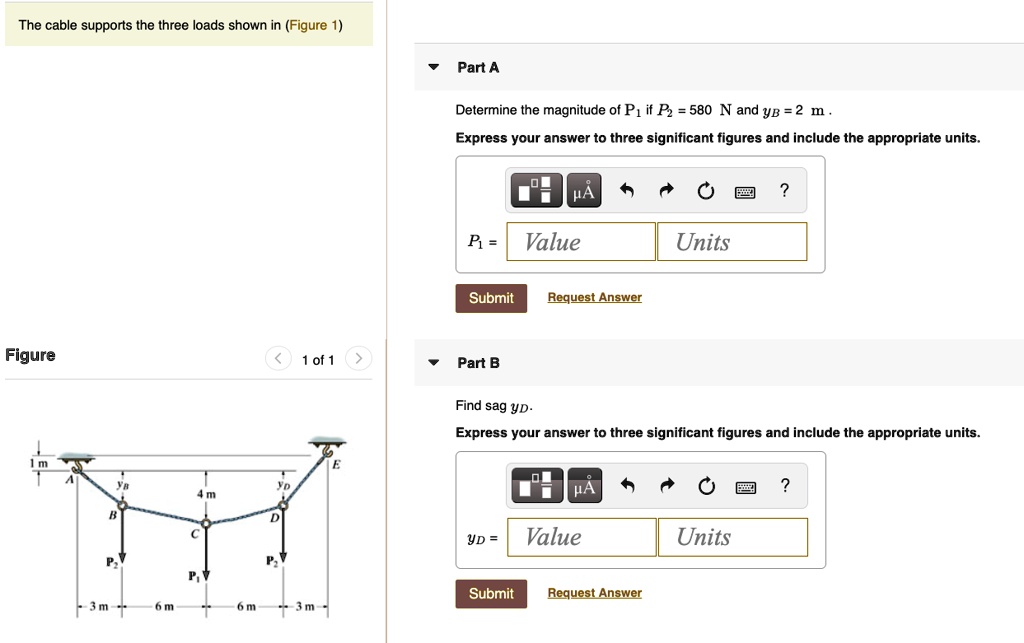Open Request Answer for Part A
The height and width of the screenshot is (643, 1024).
click(x=594, y=297)
